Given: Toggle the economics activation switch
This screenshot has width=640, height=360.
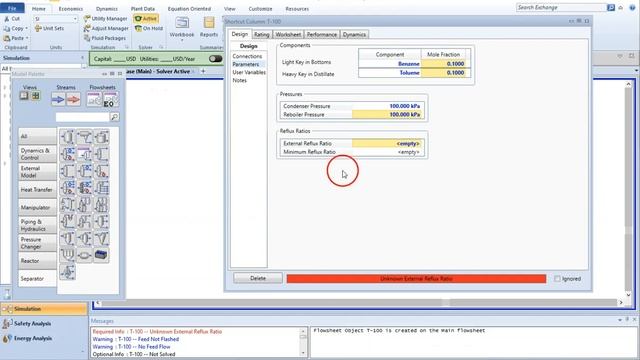Looking at the screenshot, I should click(x=215, y=59).
